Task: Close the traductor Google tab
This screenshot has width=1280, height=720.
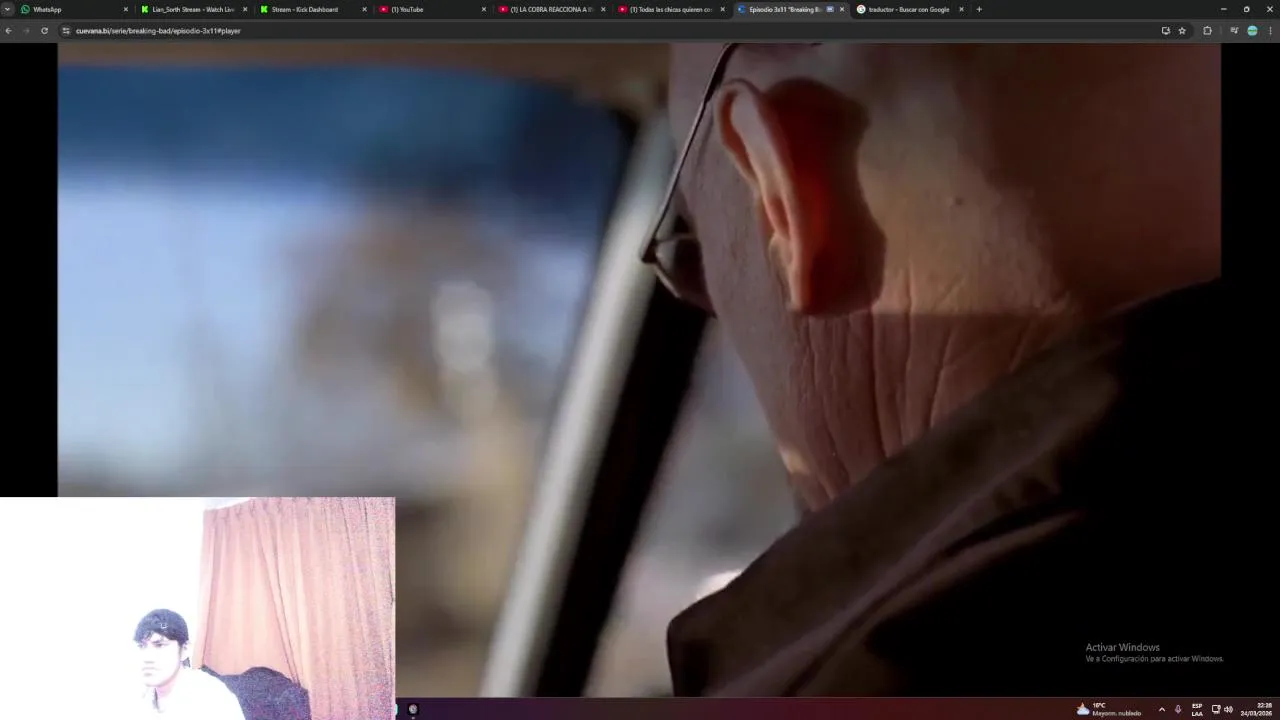Action: tap(961, 9)
